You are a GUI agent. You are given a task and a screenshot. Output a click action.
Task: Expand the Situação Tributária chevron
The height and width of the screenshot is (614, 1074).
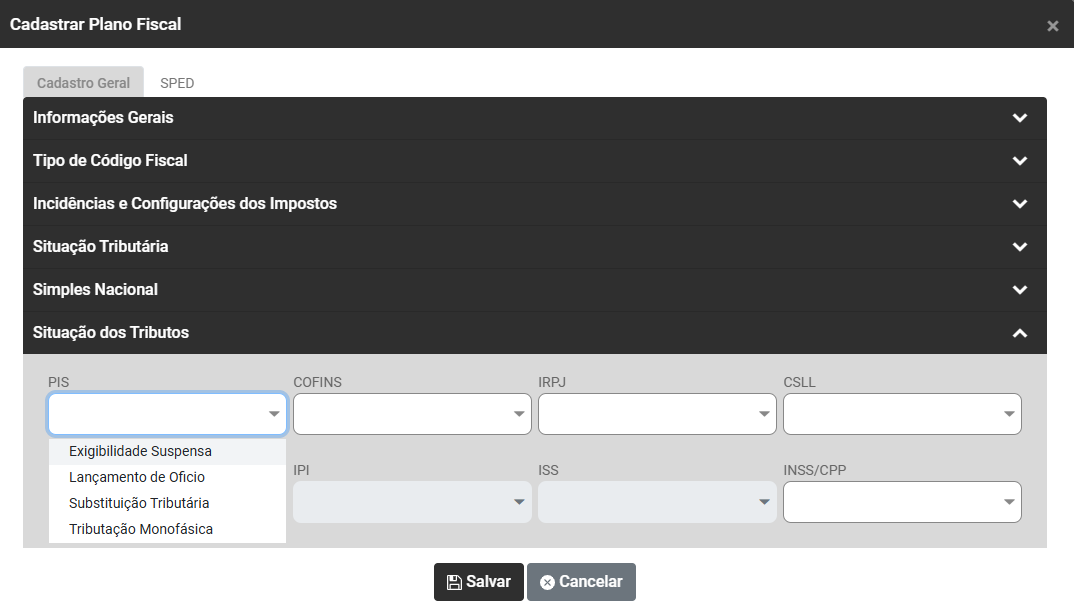[x=1019, y=247]
